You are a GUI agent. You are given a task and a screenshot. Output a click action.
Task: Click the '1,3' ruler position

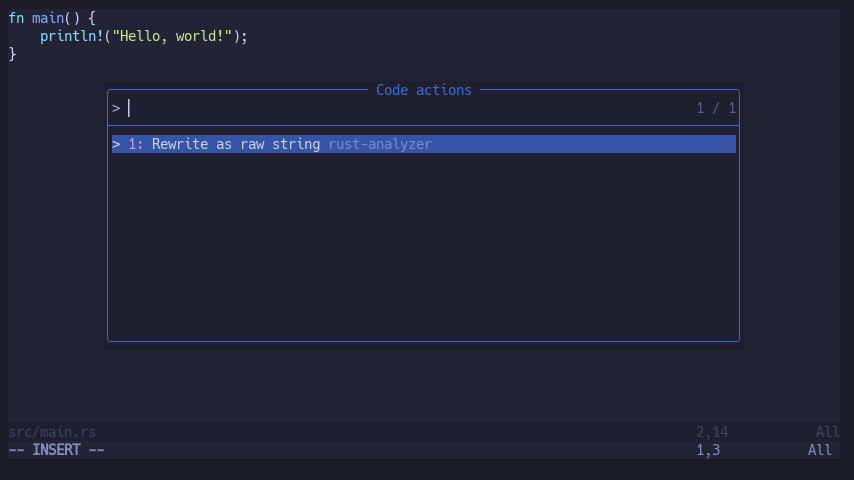coord(708,450)
